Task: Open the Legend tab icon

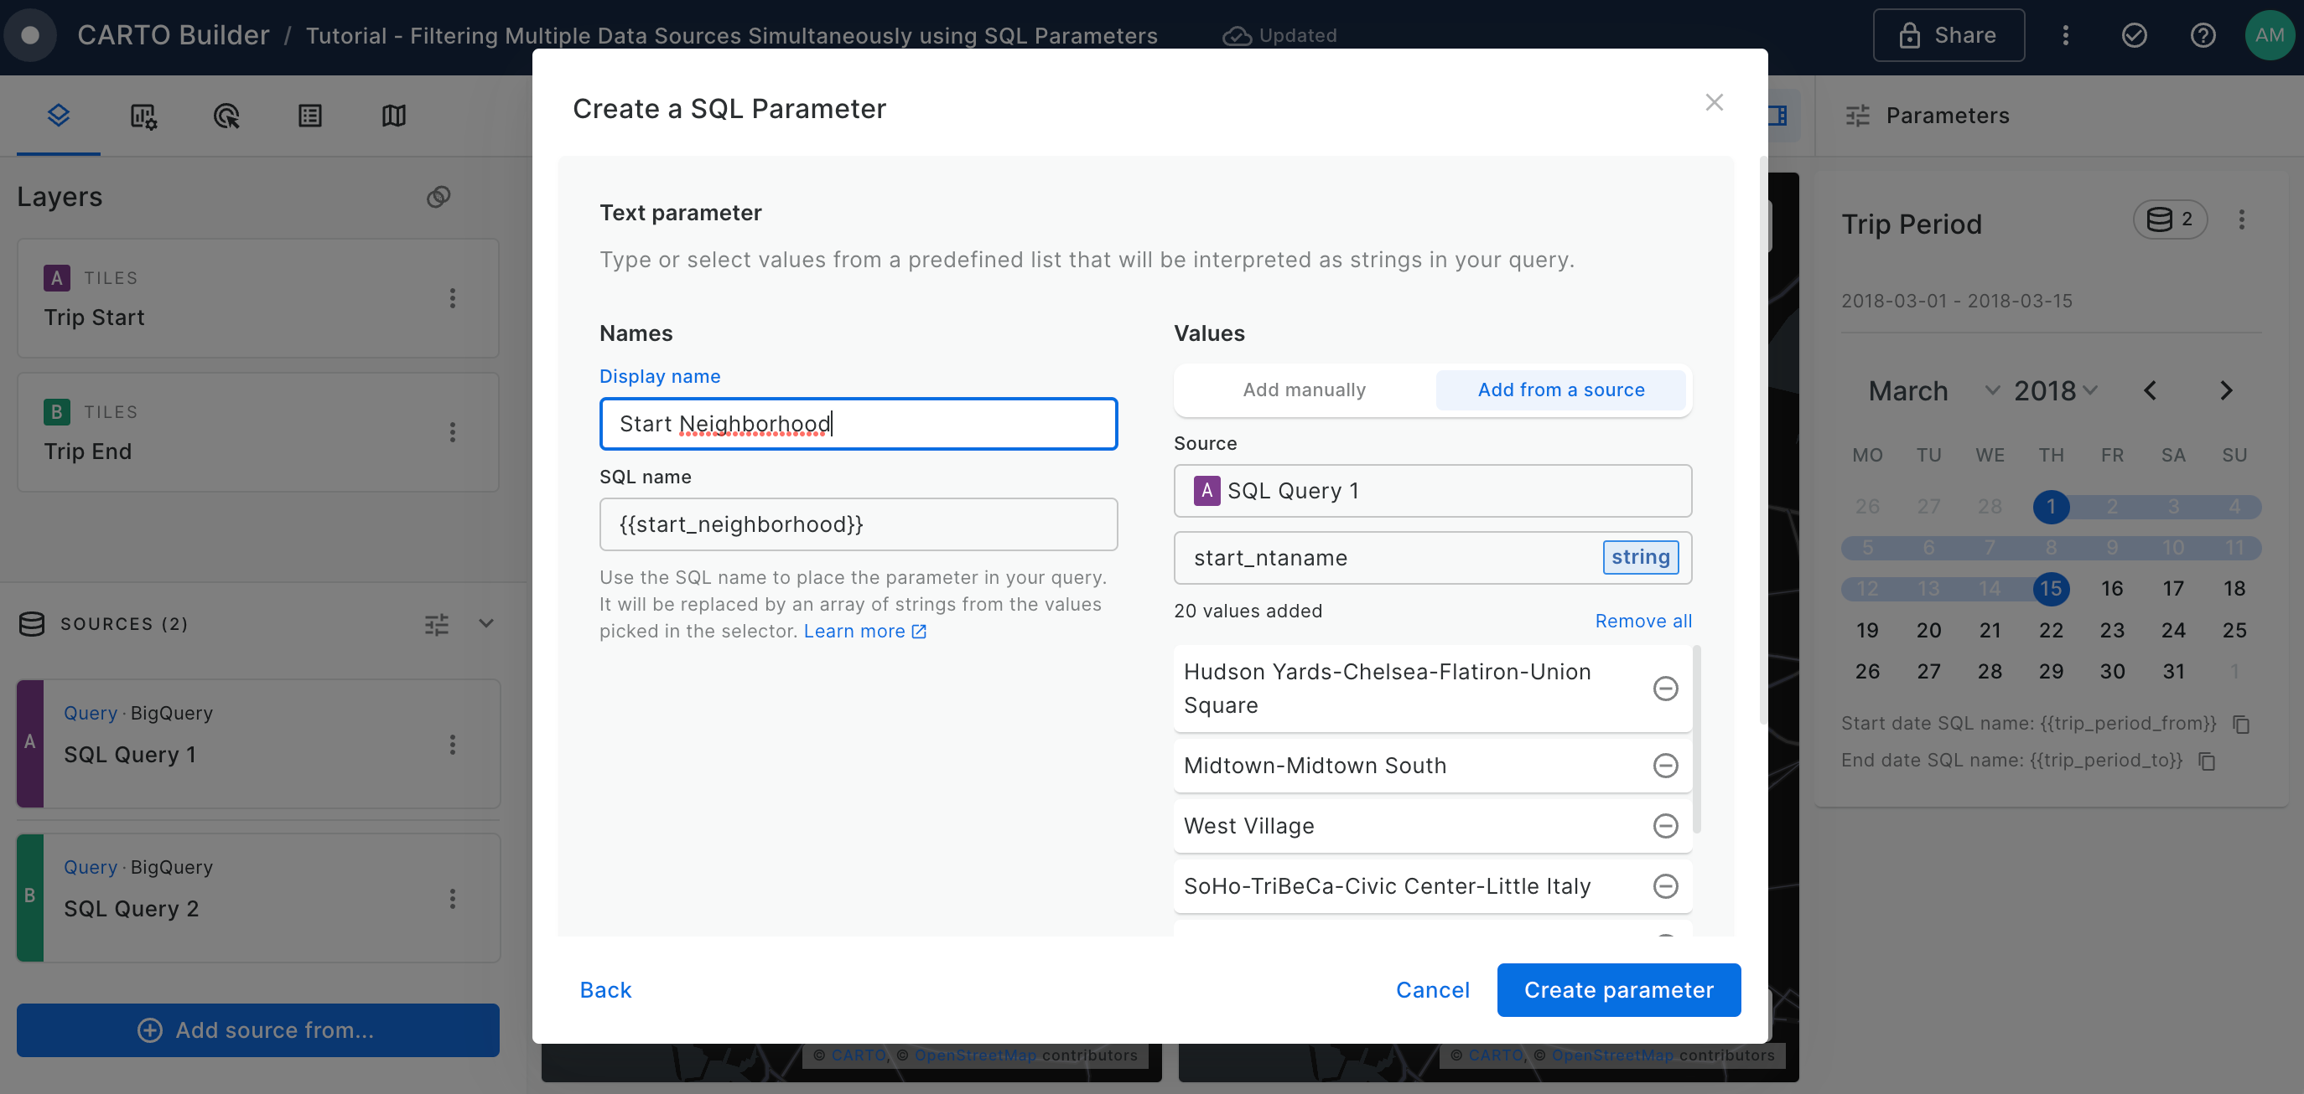Action: coord(310,116)
